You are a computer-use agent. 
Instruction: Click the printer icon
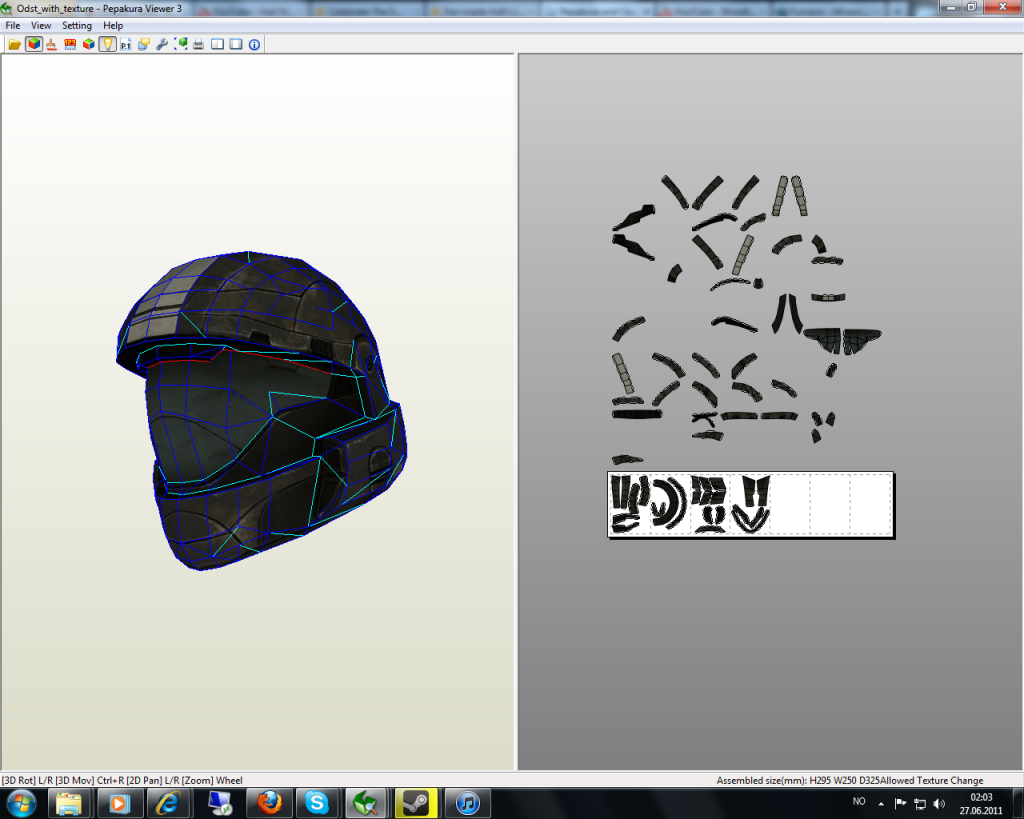click(x=199, y=44)
